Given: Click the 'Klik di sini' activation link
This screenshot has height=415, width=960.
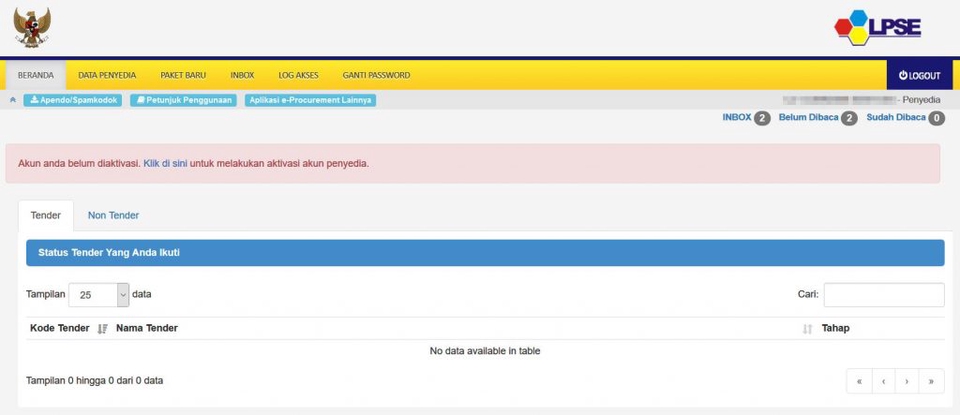Looking at the screenshot, I should (165, 163).
